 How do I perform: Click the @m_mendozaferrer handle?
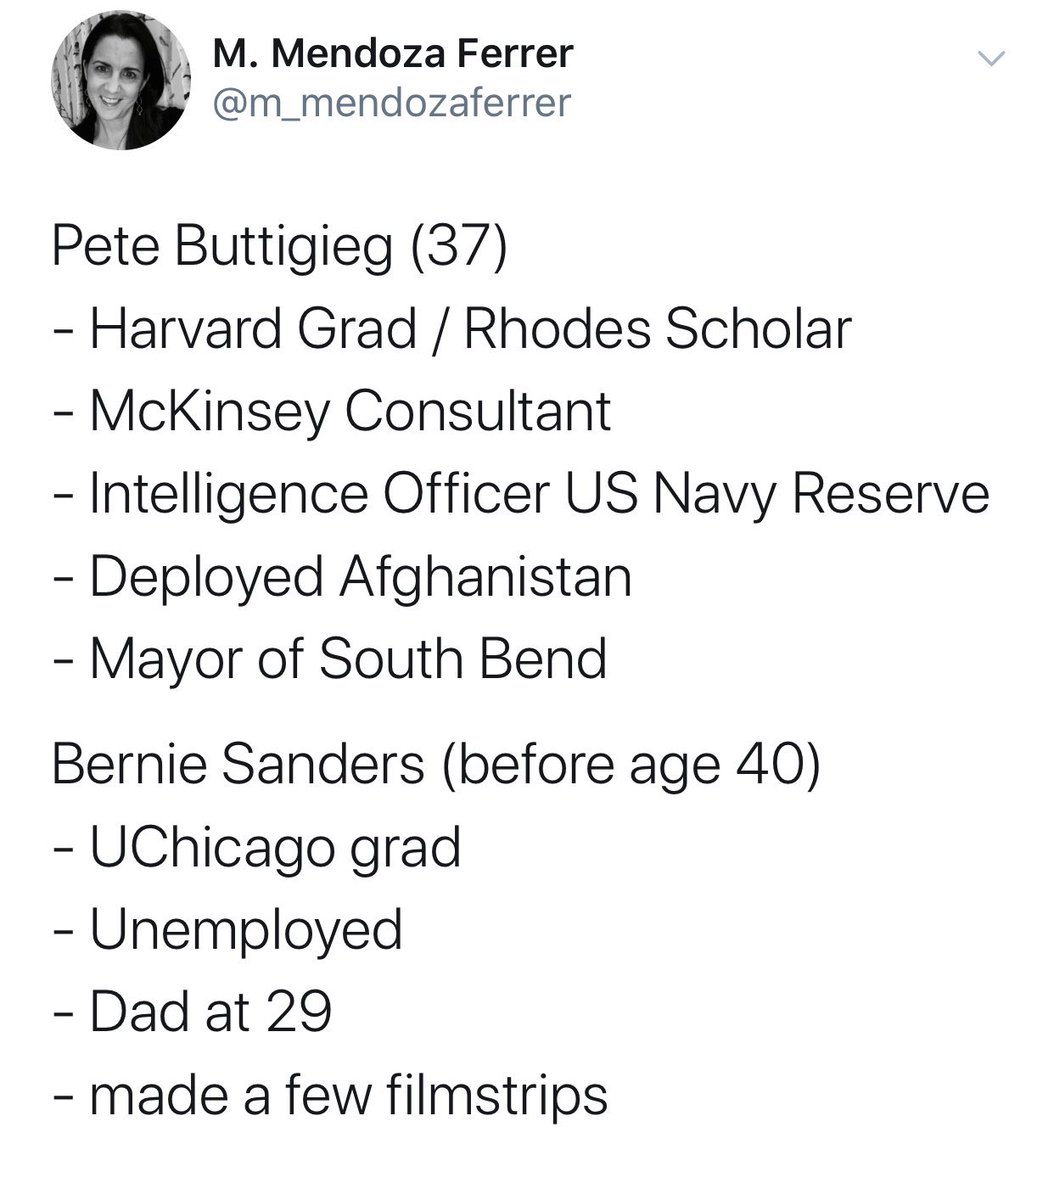coord(391,101)
